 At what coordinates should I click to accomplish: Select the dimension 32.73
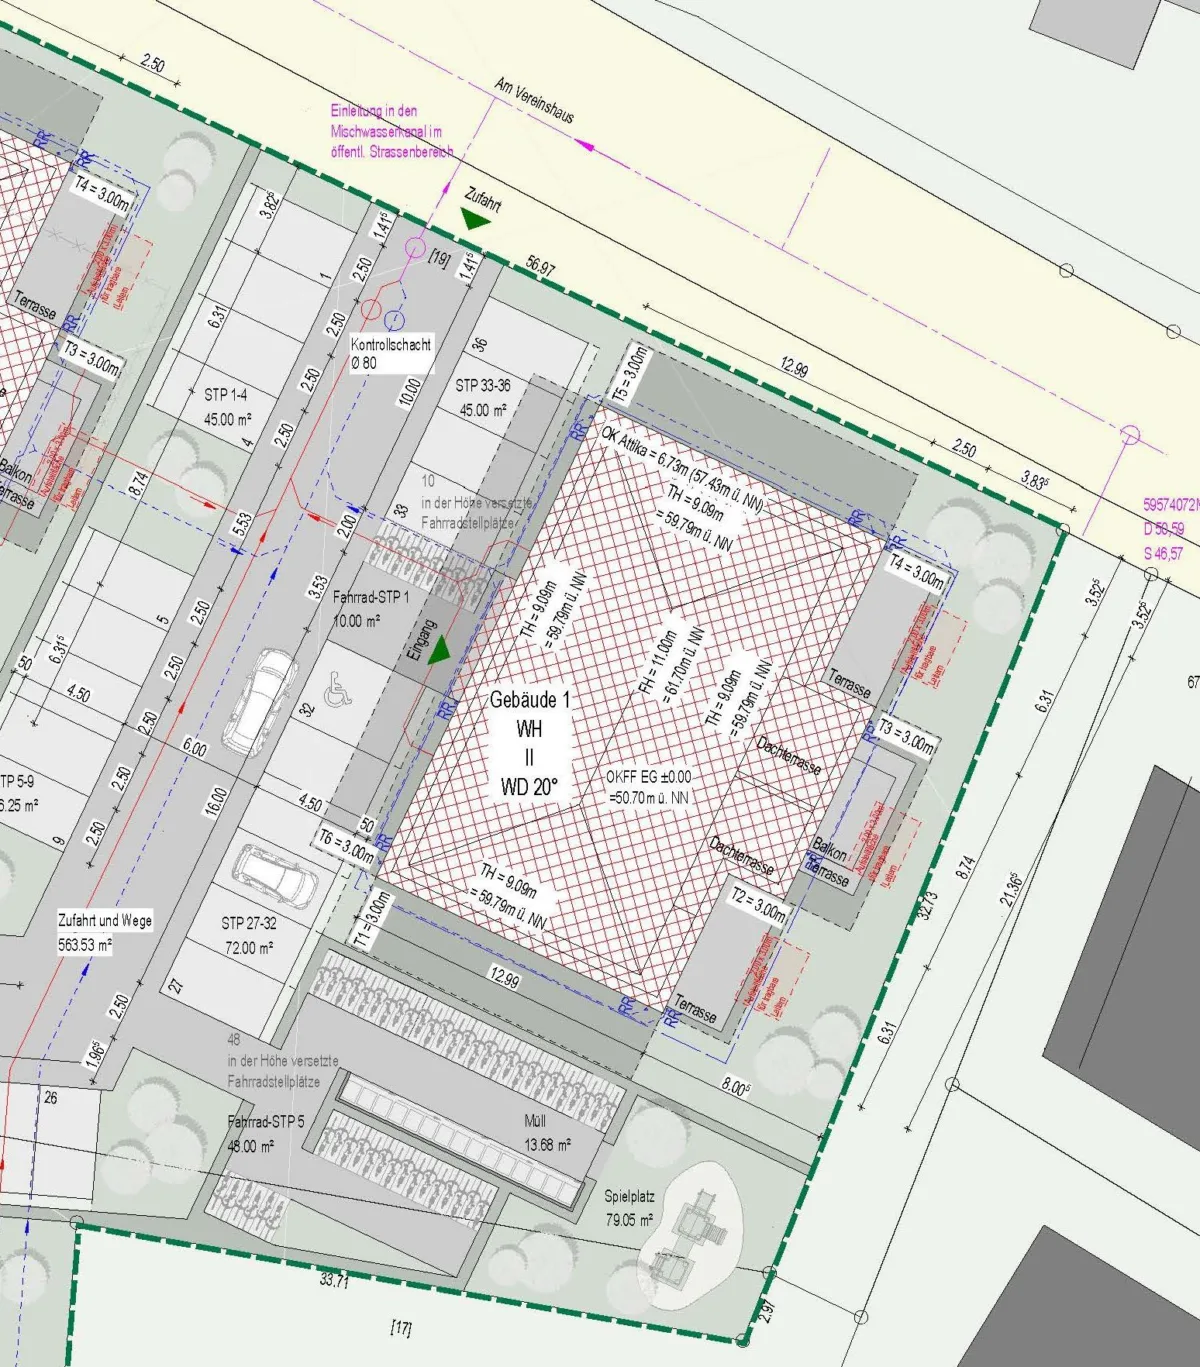coord(929,905)
